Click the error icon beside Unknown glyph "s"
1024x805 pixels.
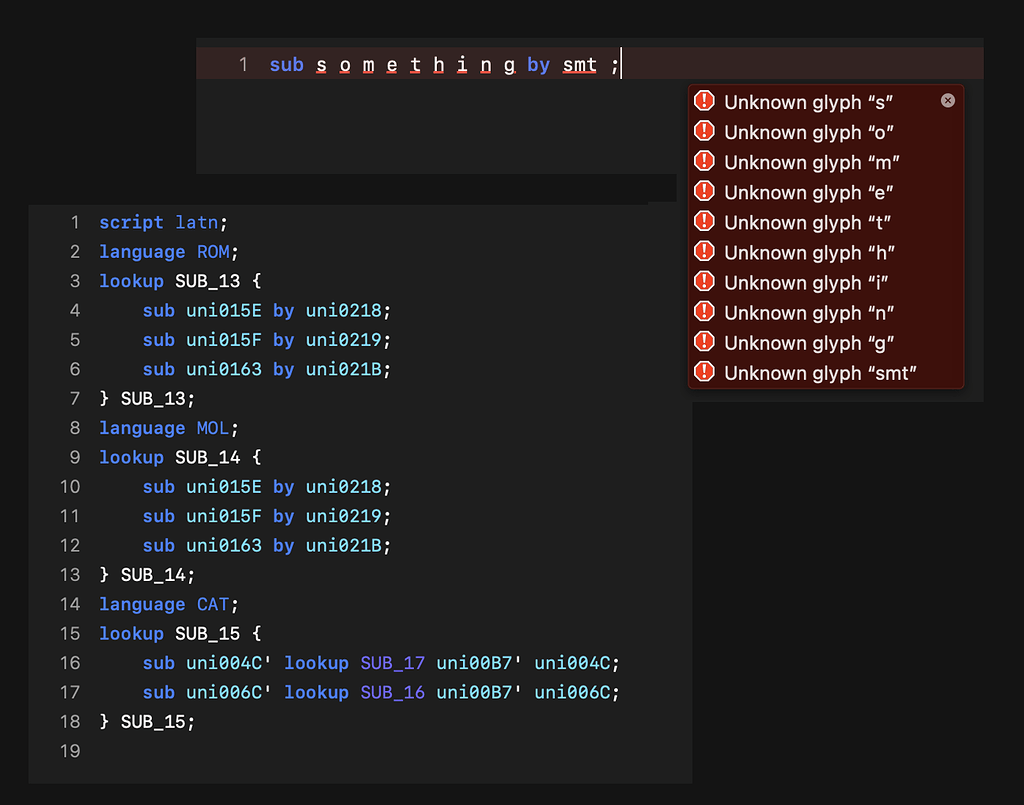point(704,101)
